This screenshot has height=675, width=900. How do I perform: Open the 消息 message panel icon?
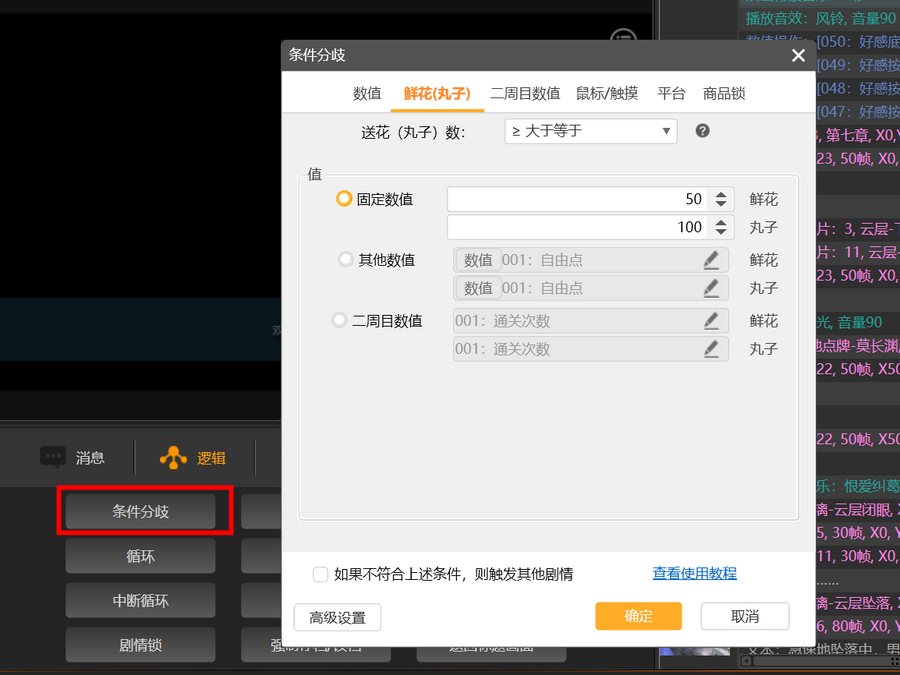click(53, 458)
